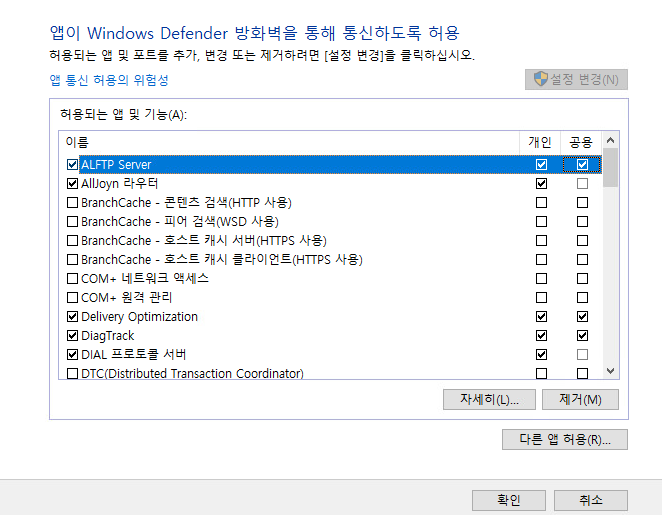This screenshot has width=662, height=515.
Task: Select the COM+ 원격 관리 row text
Action: tap(127, 298)
